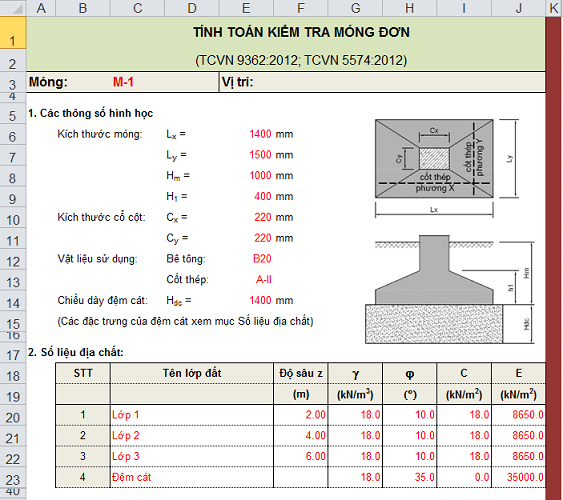The image size is (563, 500).
Task: Select the Lớp 1 name cell
Action: point(192,415)
